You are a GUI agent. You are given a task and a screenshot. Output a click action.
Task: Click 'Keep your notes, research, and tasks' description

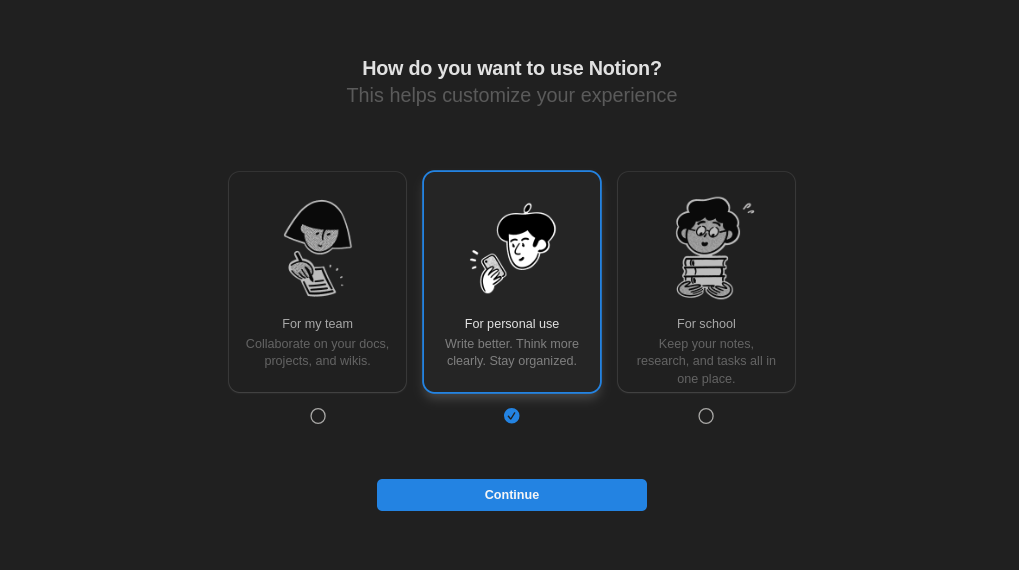706,361
